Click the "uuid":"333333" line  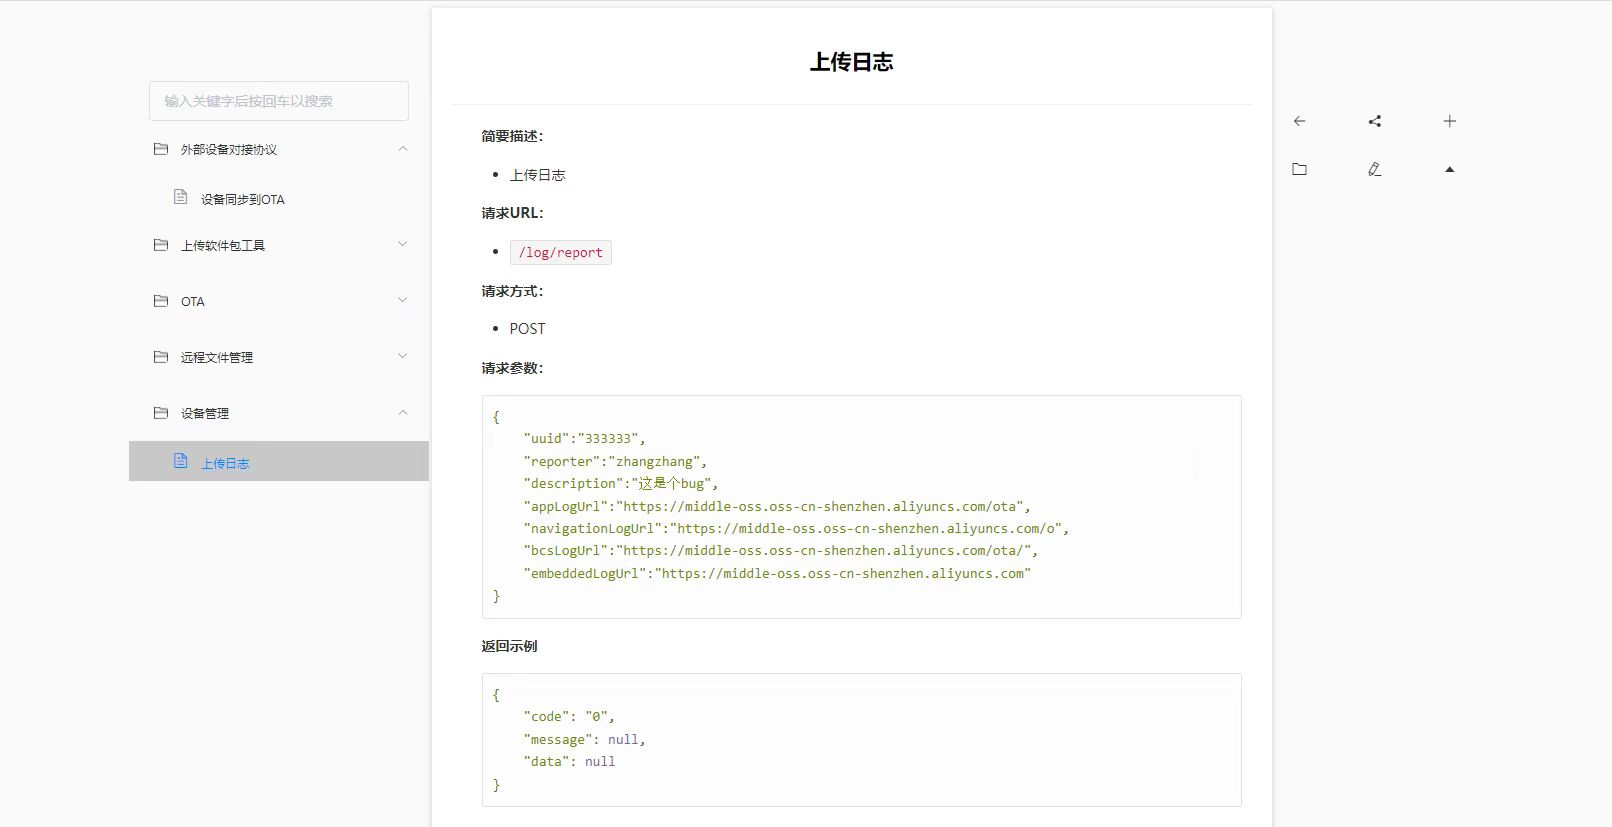click(x=585, y=439)
